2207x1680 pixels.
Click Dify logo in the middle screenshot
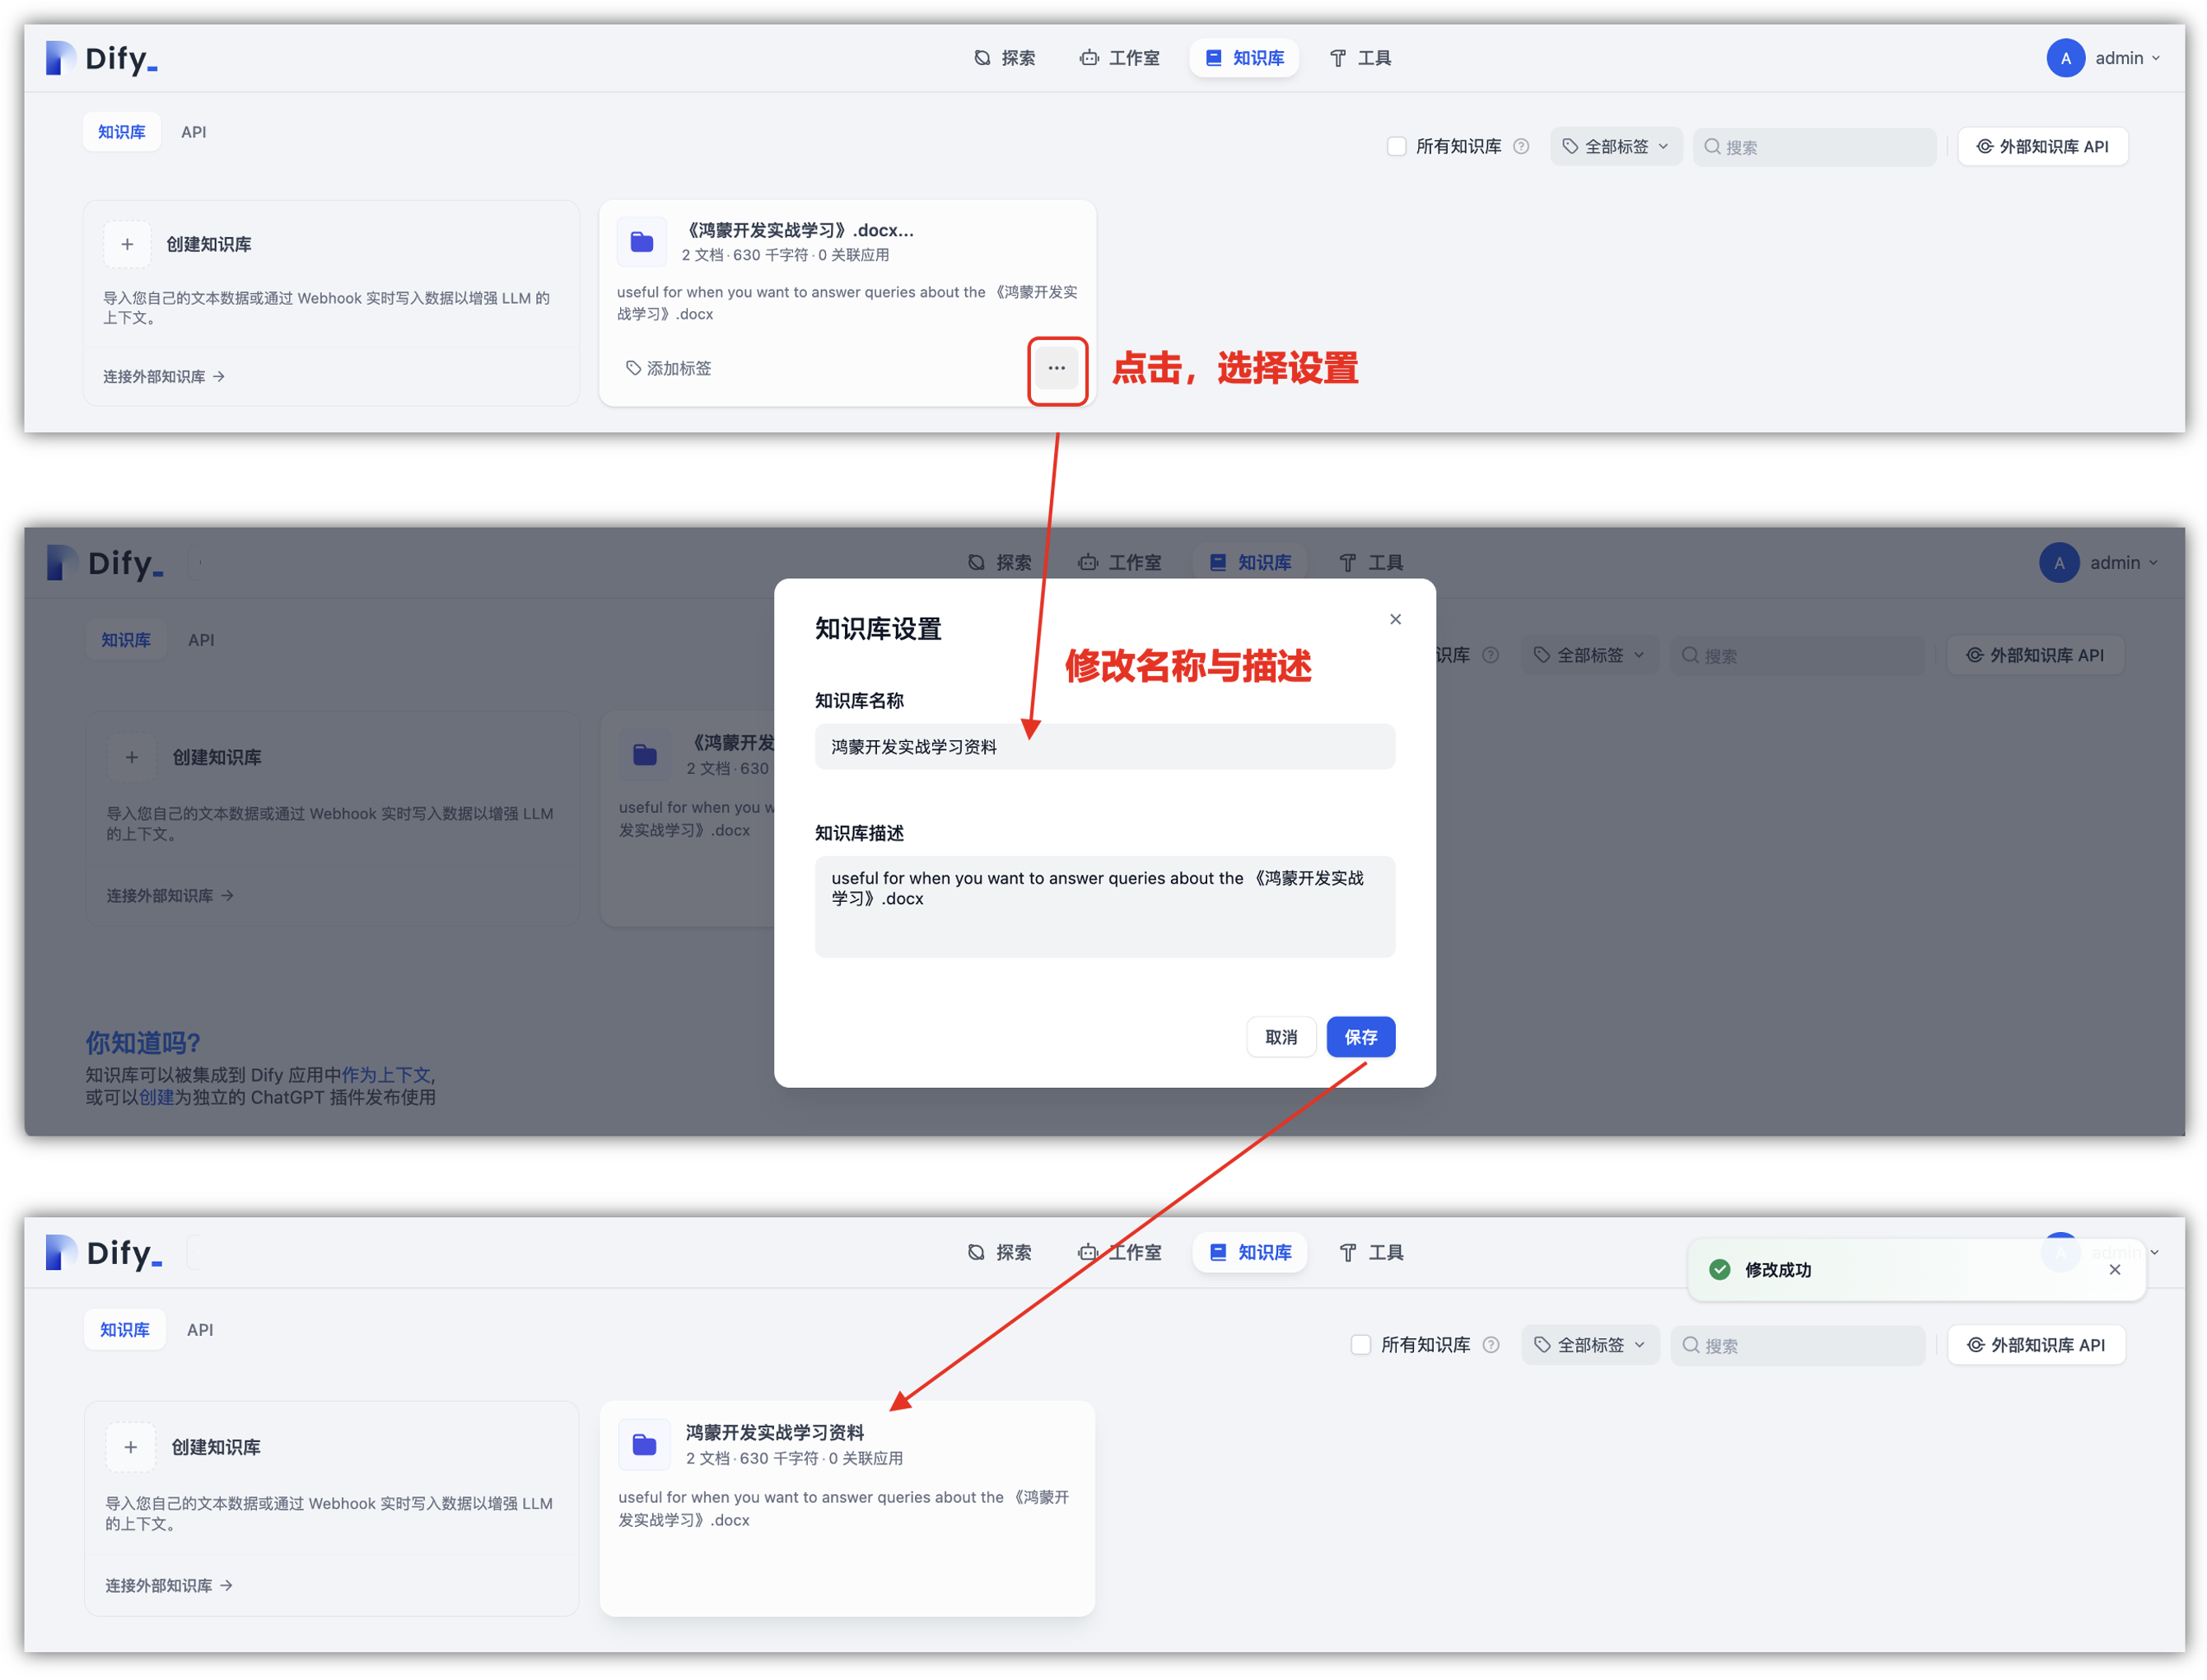tap(104, 563)
